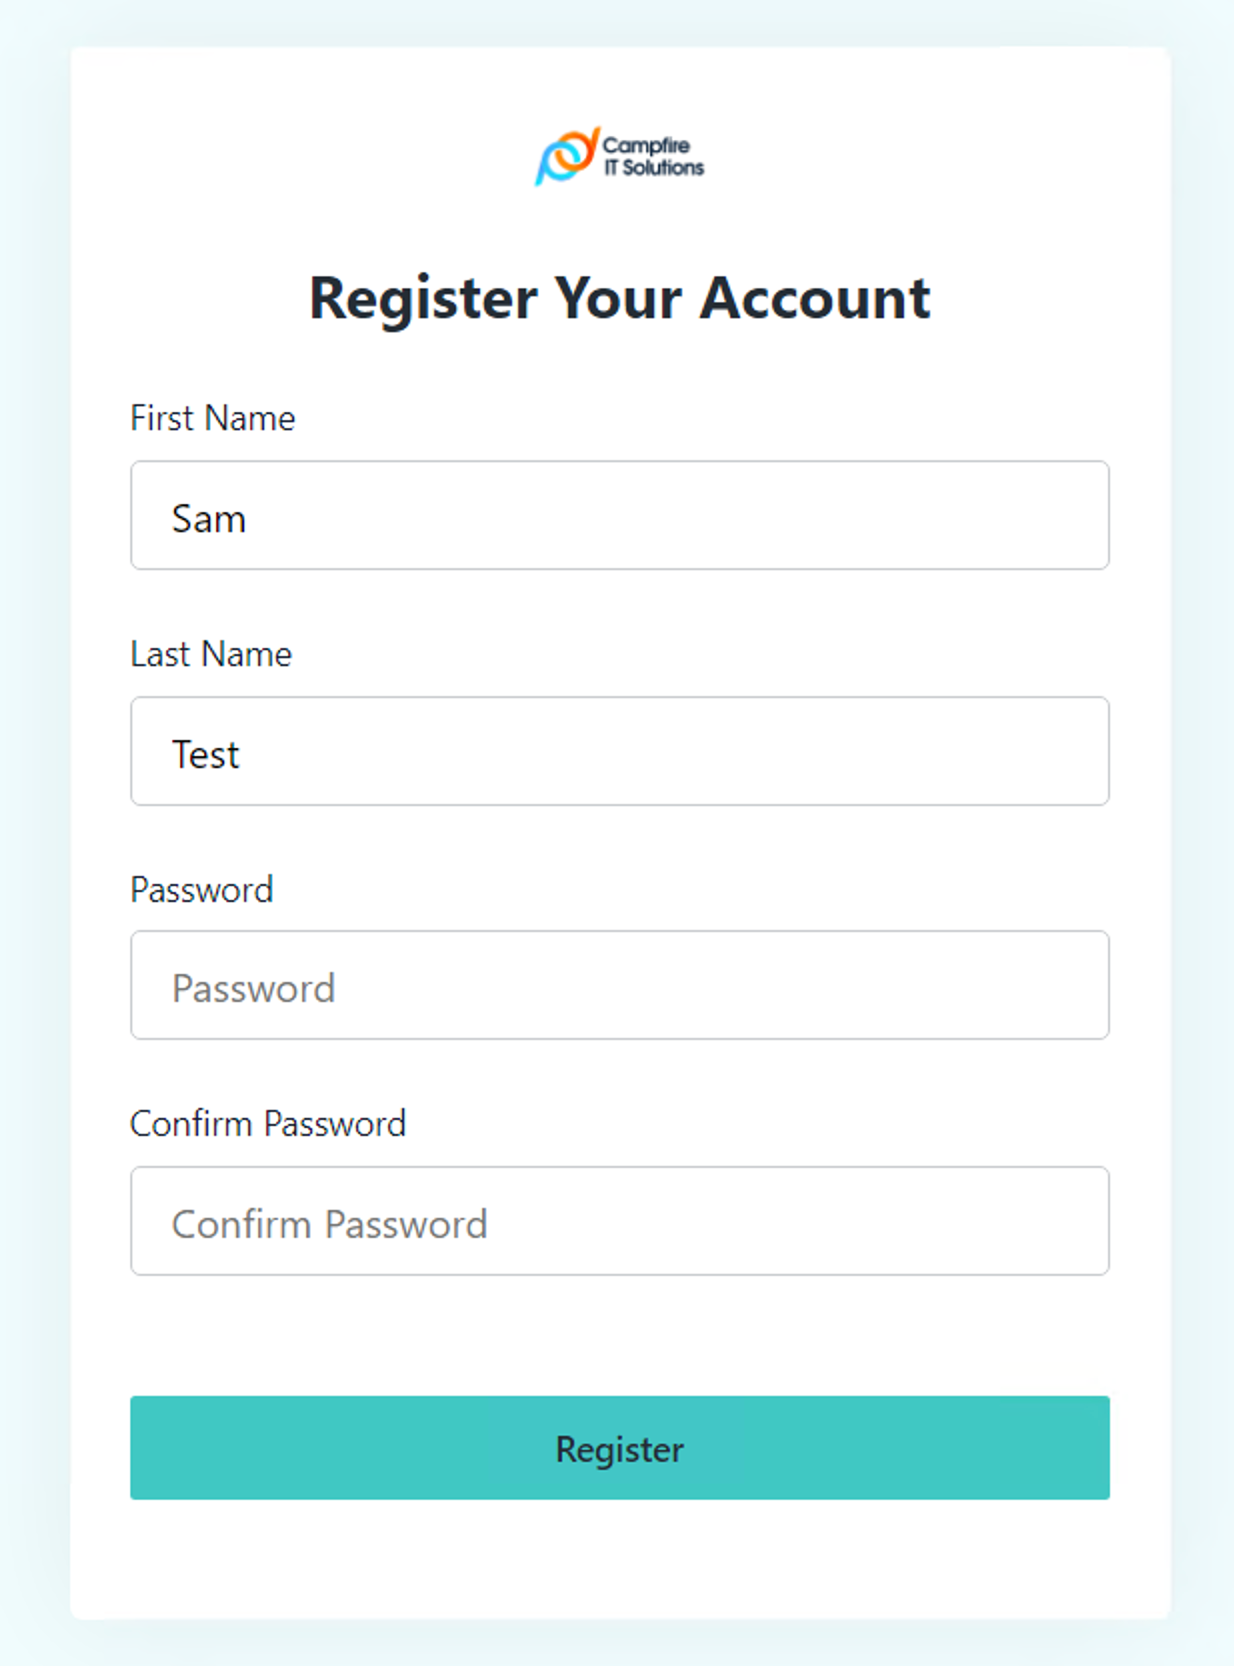Focus the Password input field

coord(619,985)
